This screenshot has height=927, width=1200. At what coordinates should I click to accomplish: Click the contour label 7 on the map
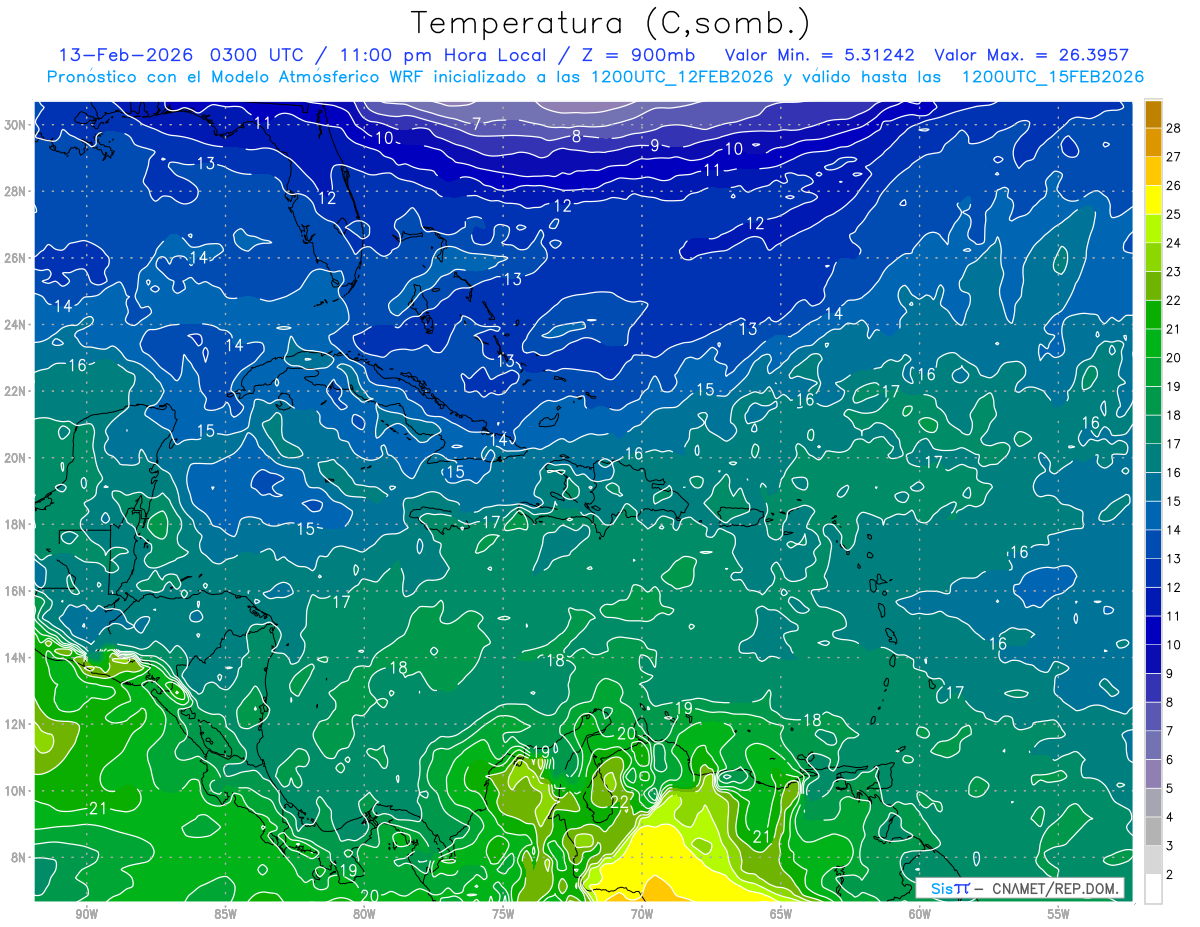[x=477, y=124]
